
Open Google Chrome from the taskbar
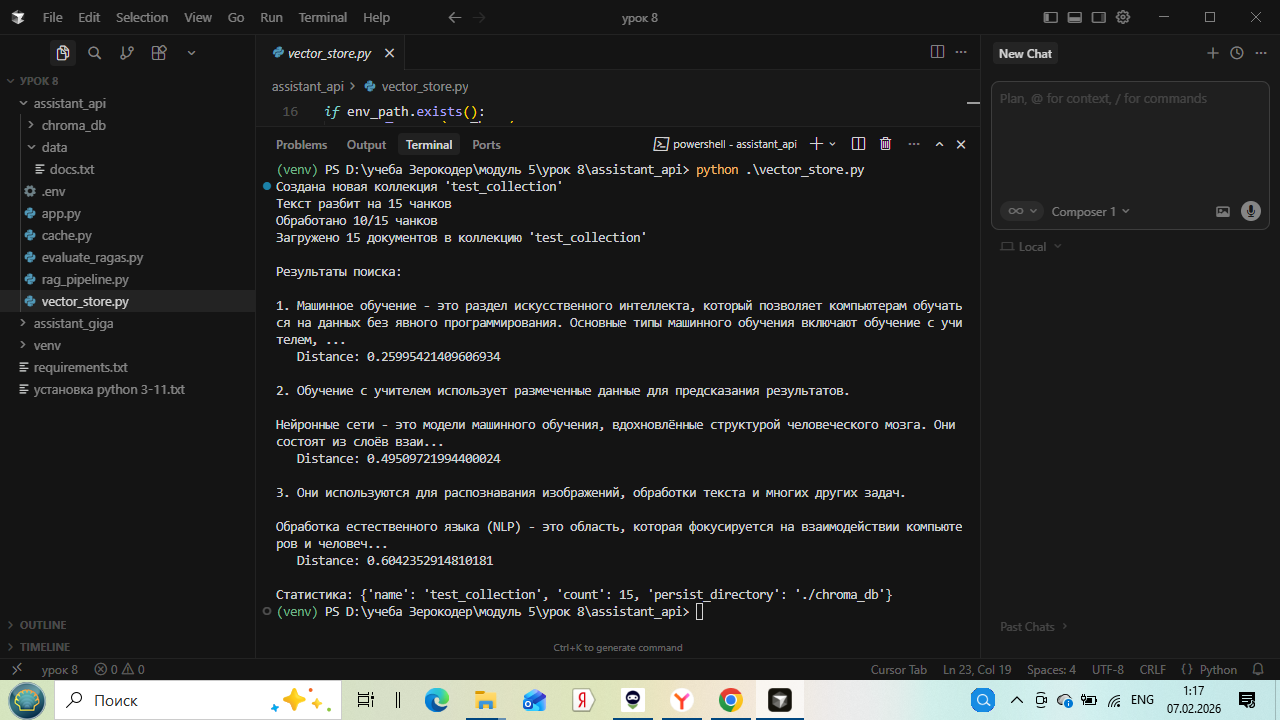click(730, 700)
